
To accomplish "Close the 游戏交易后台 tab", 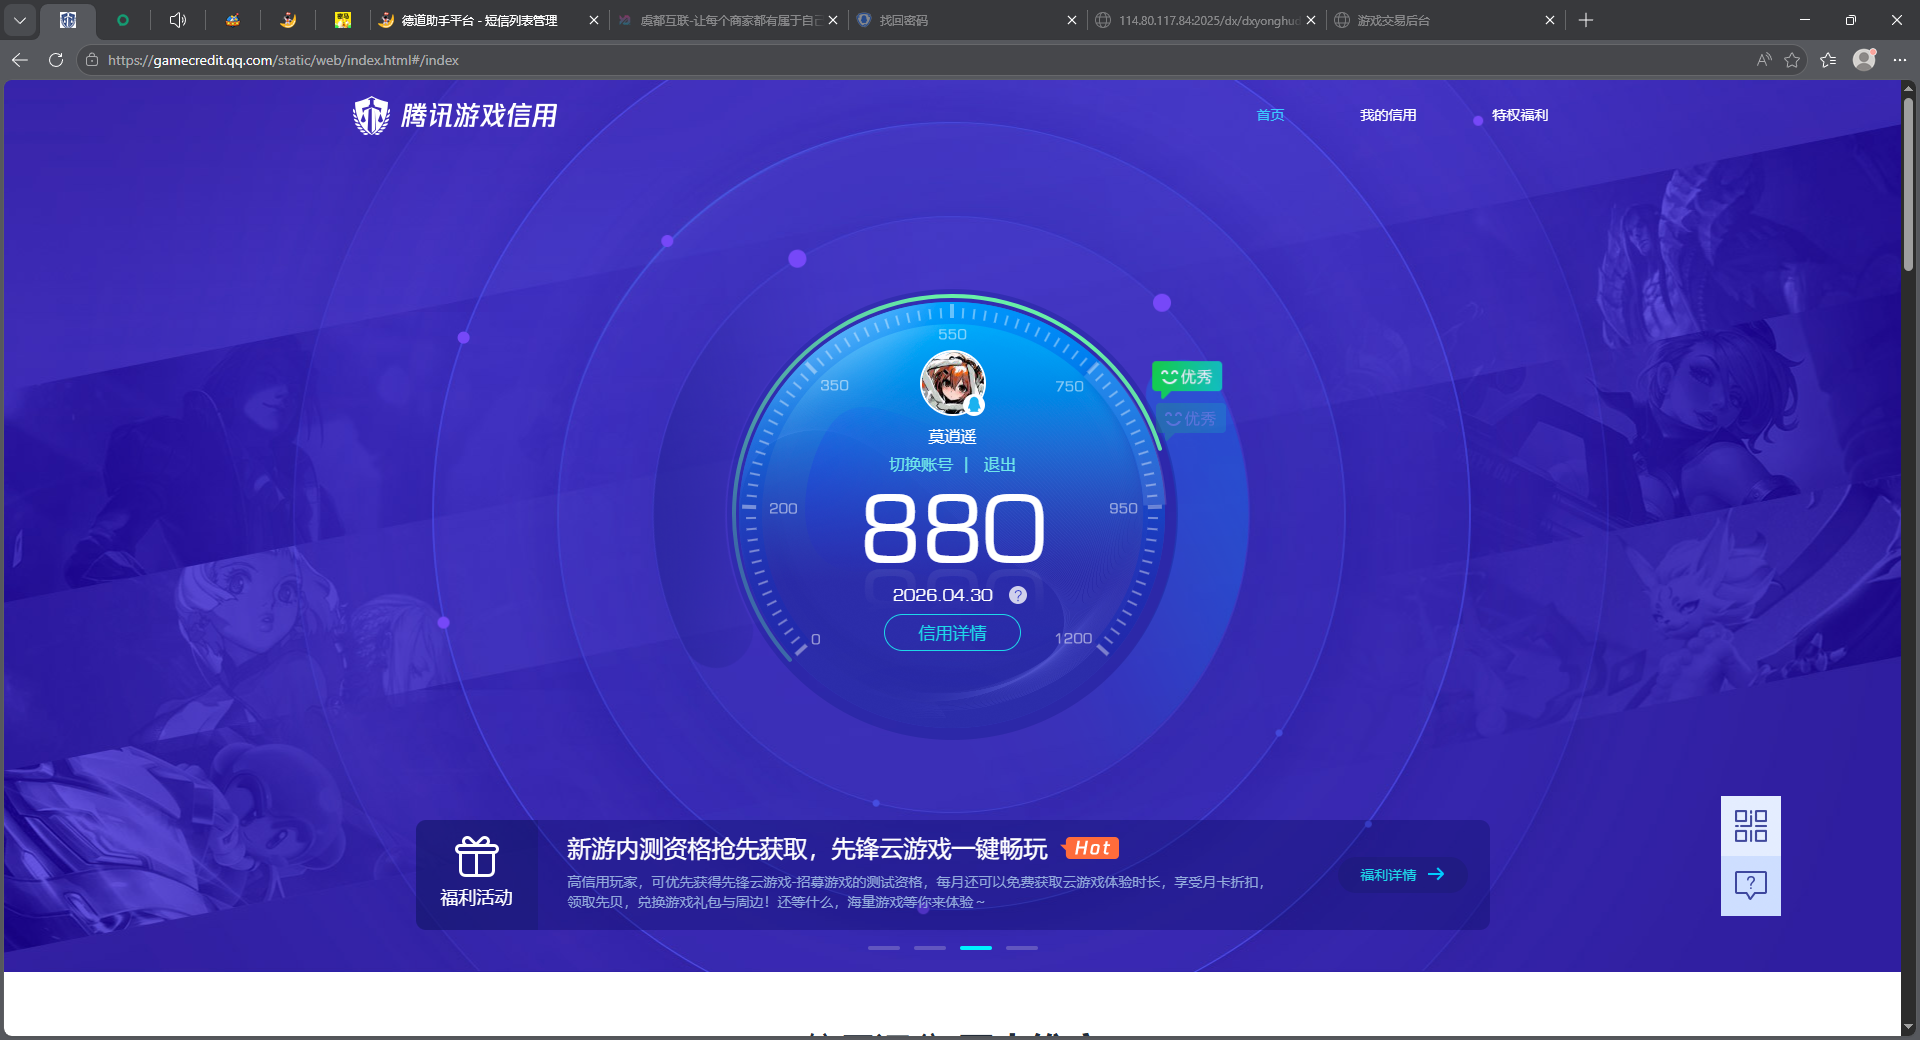I will (x=1550, y=20).
